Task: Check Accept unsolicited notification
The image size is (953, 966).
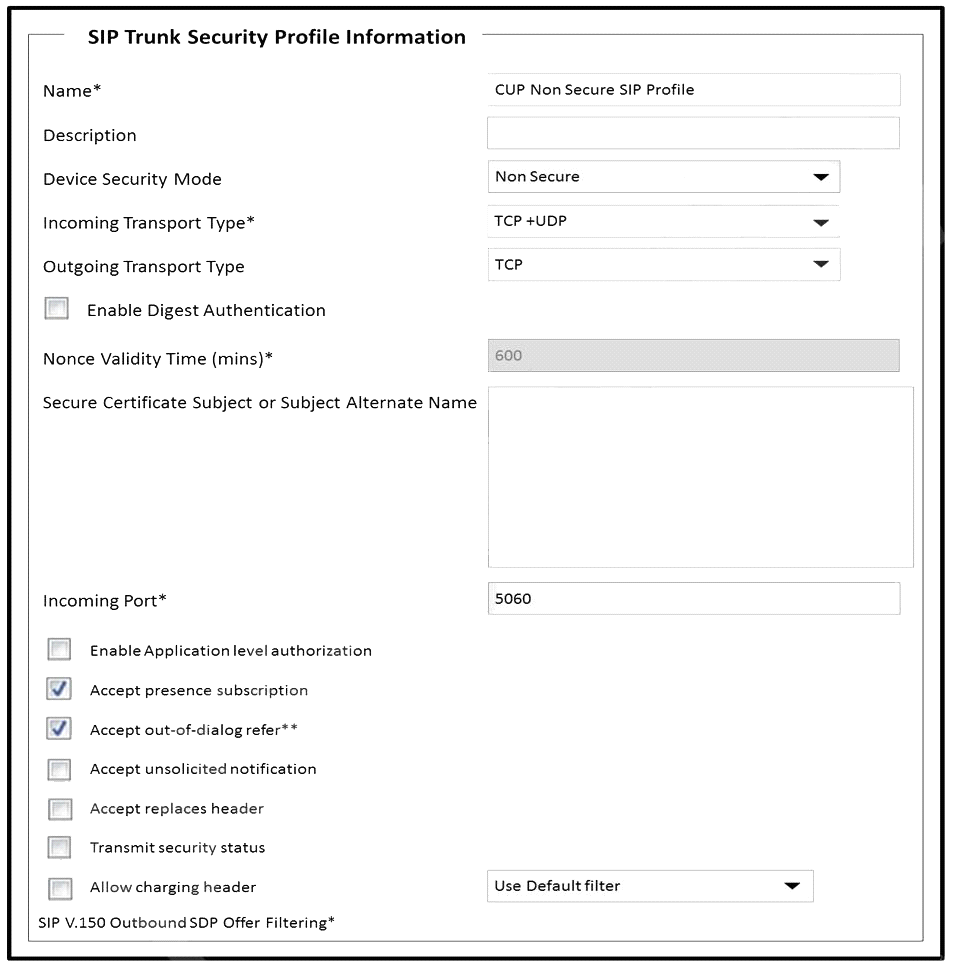Action: (60, 769)
